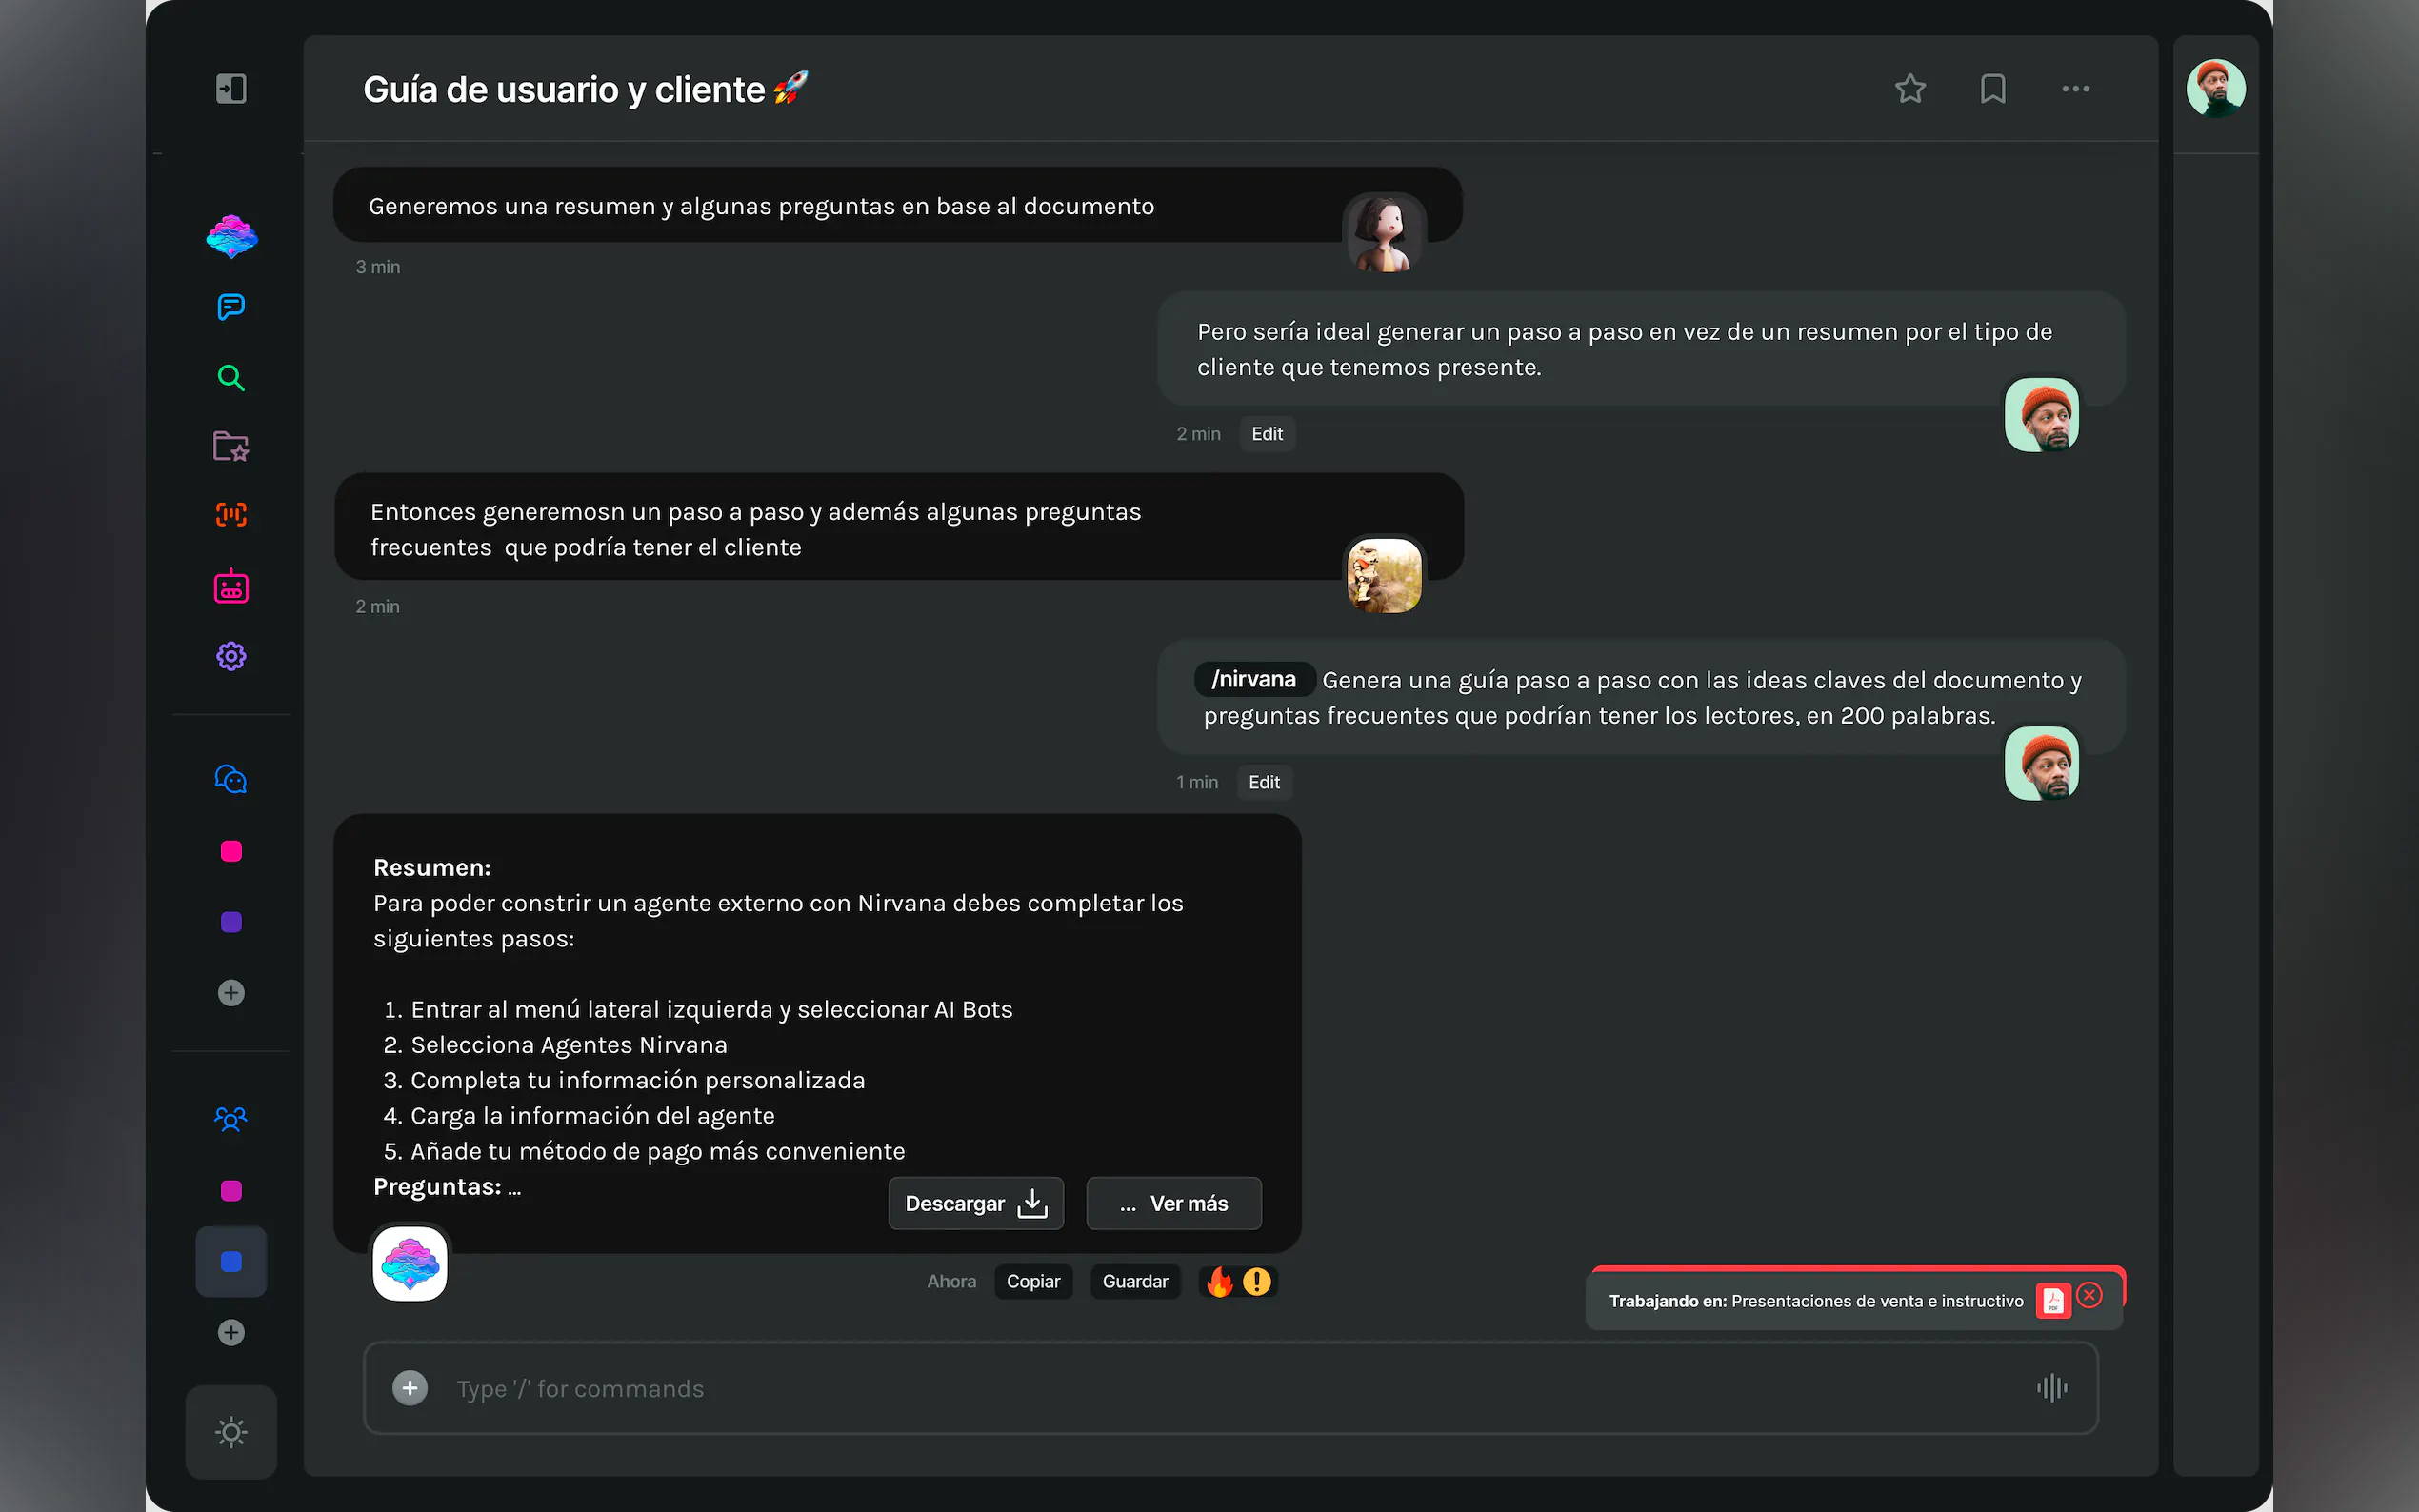
Task: Toggle the bookmark icon in header
Action: (x=1992, y=89)
